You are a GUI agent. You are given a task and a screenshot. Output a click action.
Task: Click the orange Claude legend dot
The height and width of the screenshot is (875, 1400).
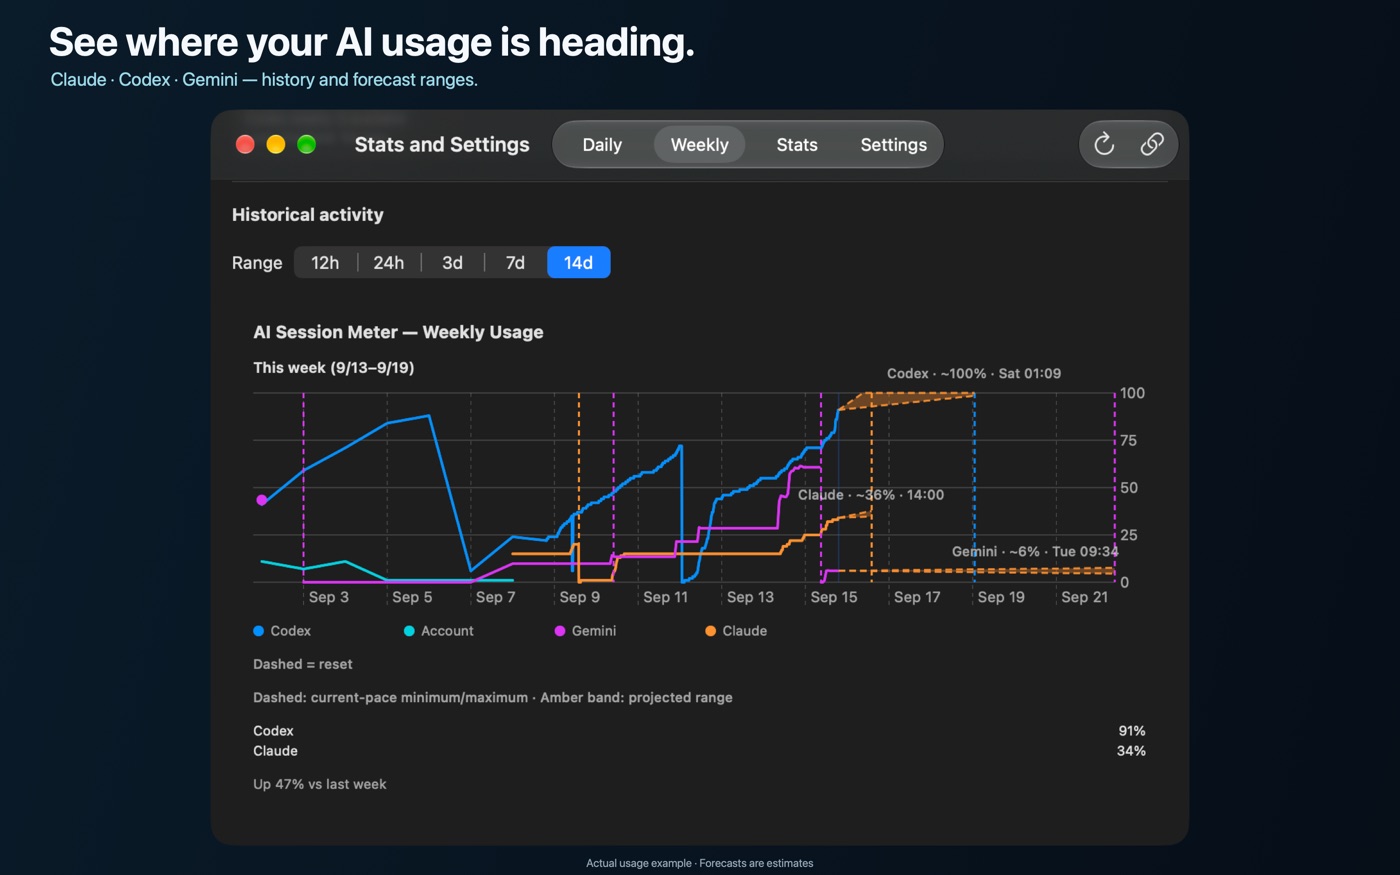pos(710,631)
